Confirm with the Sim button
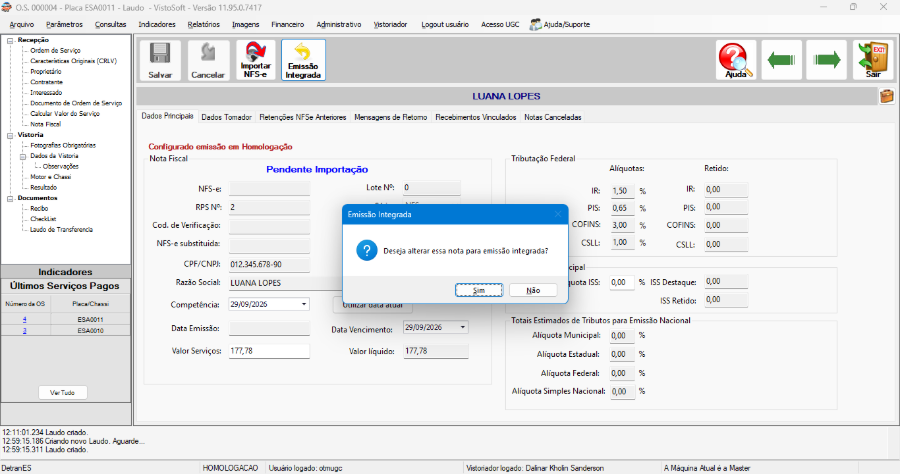Viewport: 900px width, 474px height. tap(479, 290)
